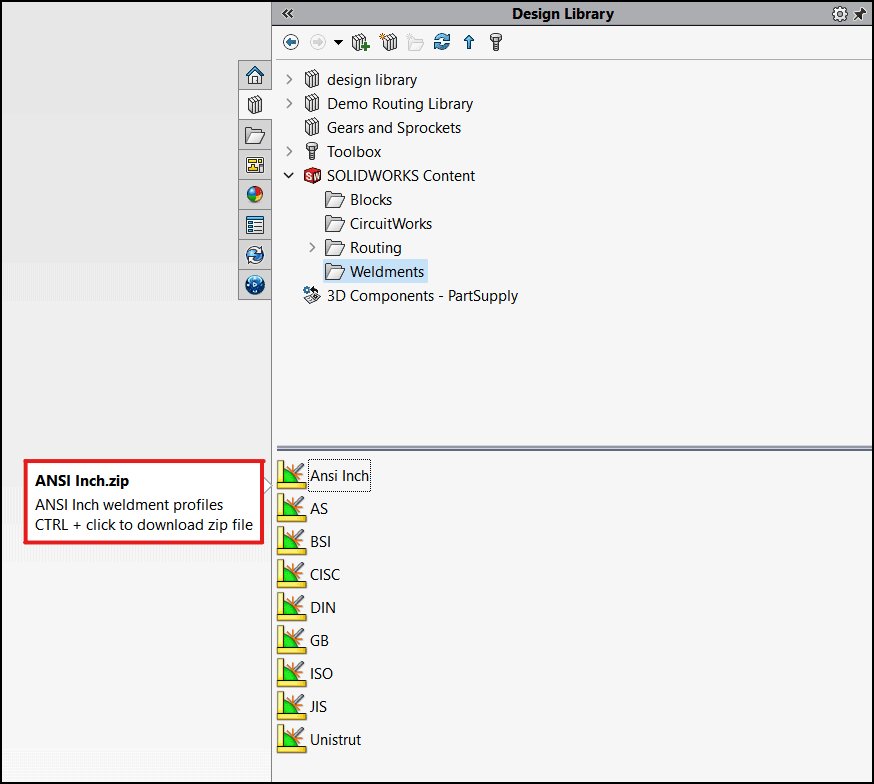This screenshot has width=874, height=784.
Task: Click Add to Library icon
Action: [x=361, y=42]
